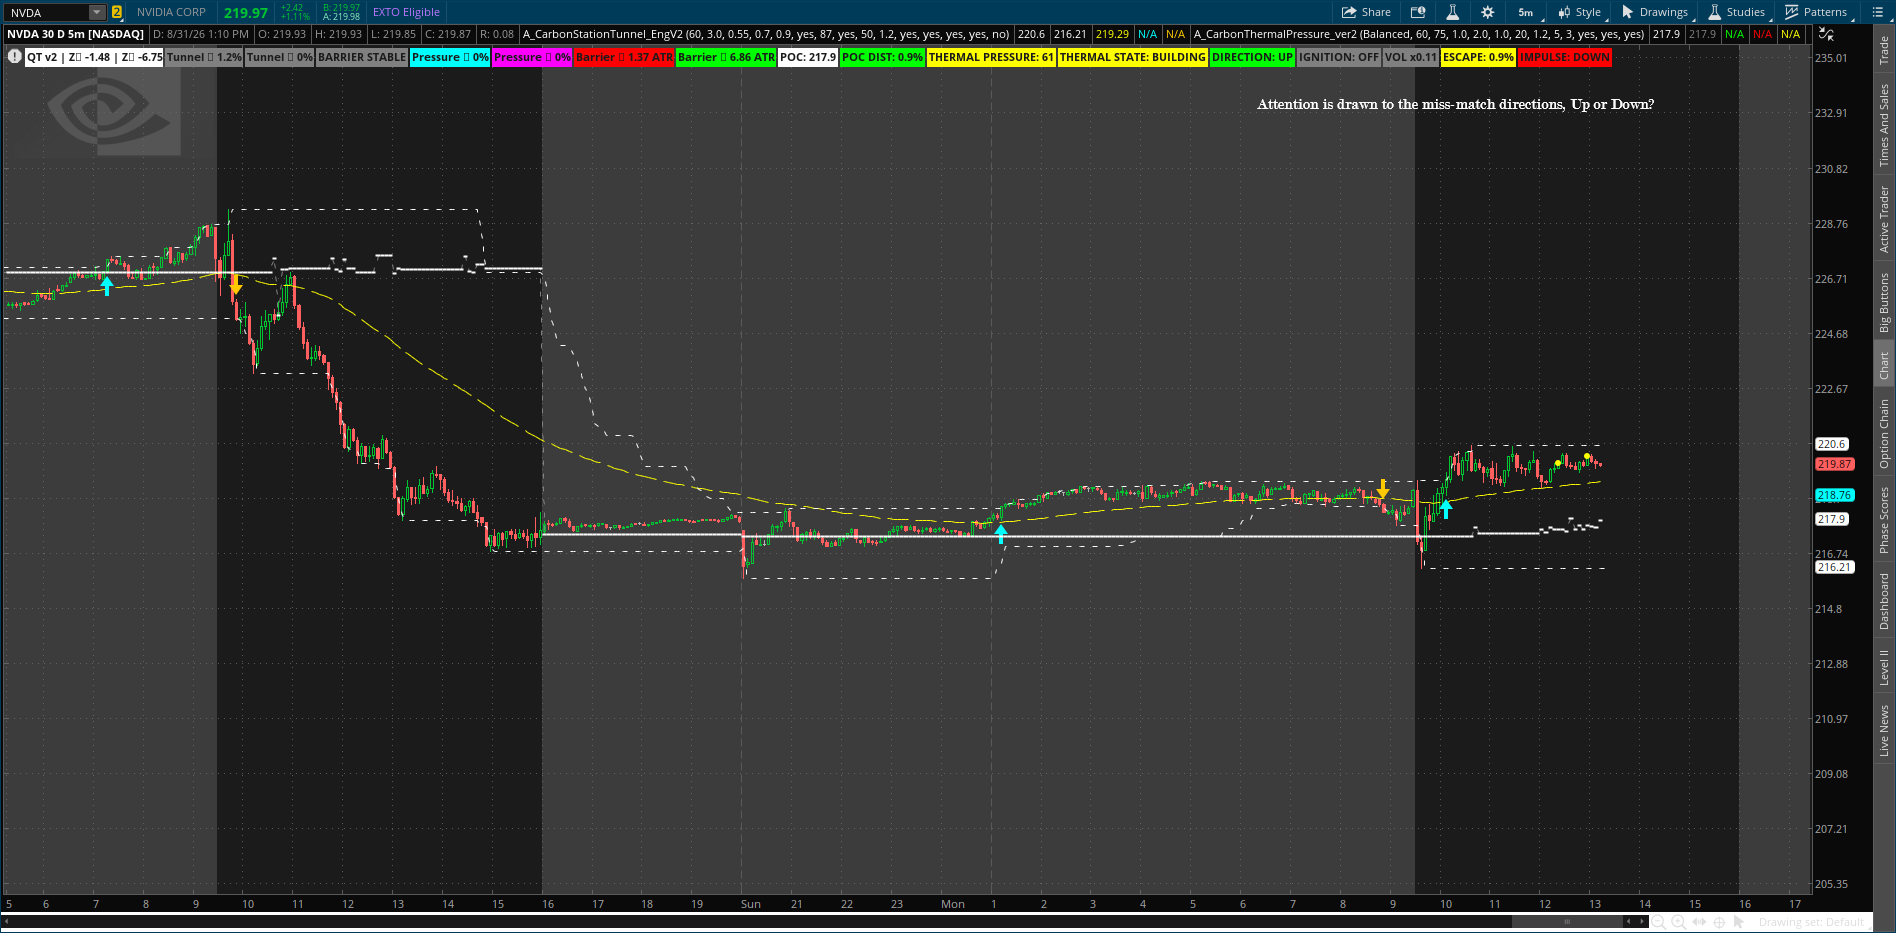Open the Phase Scores side tab
Screen dimensions: 1896x933
coord(1884,519)
